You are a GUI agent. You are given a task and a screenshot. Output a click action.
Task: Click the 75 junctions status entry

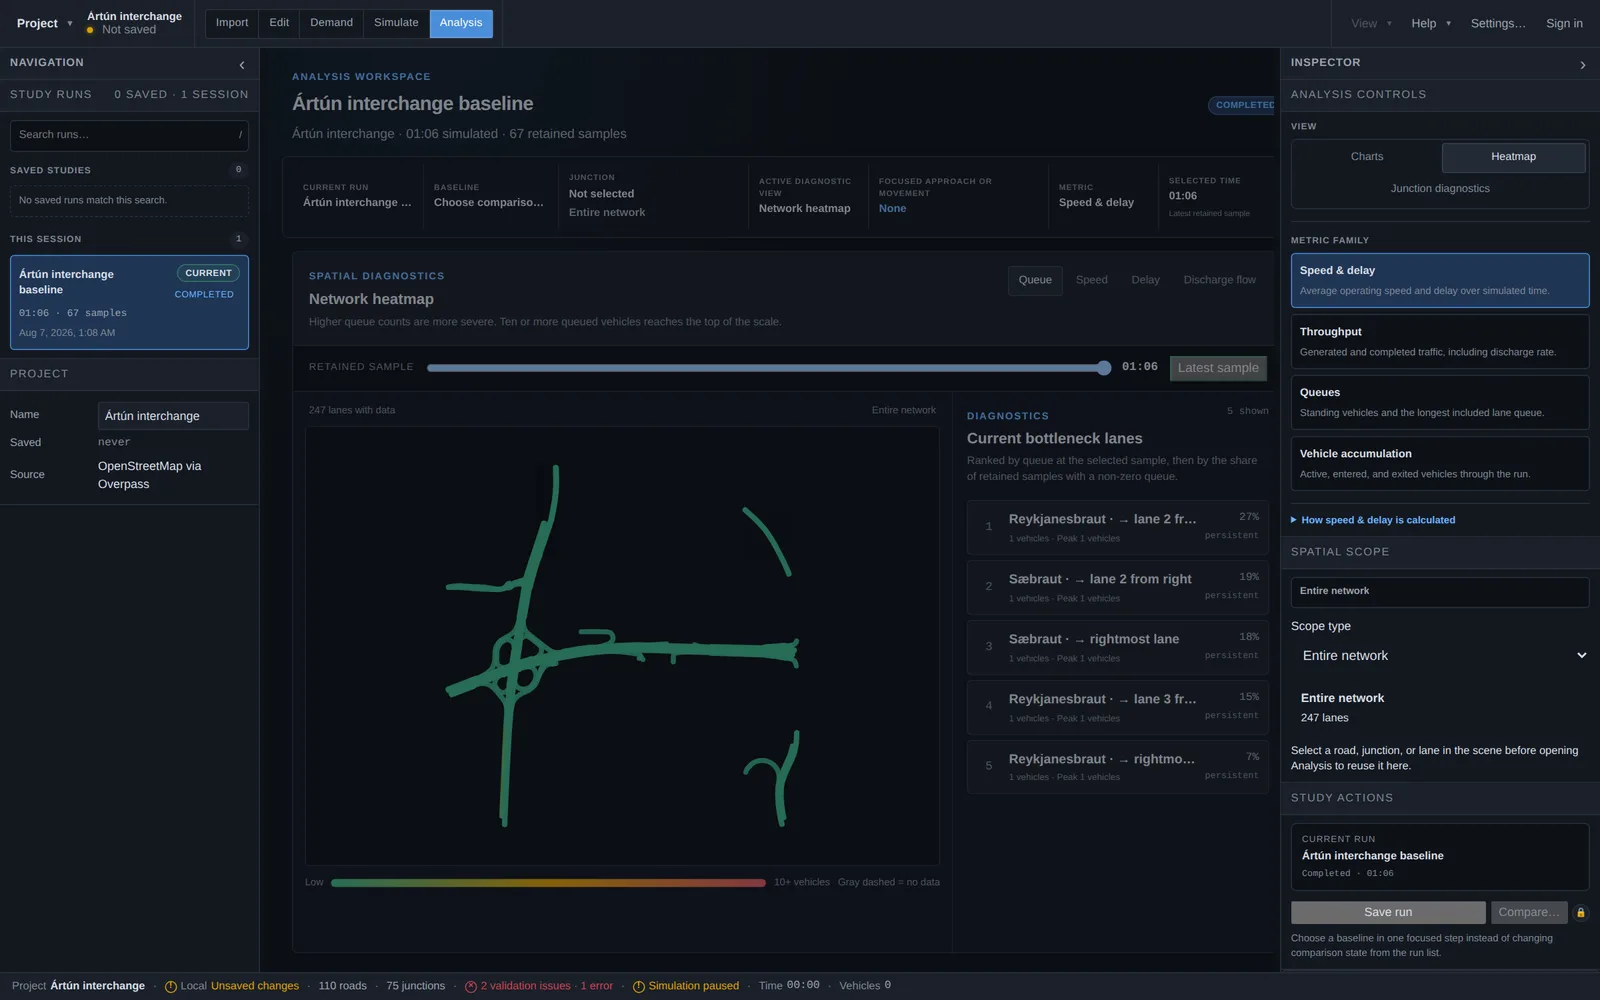coord(415,986)
